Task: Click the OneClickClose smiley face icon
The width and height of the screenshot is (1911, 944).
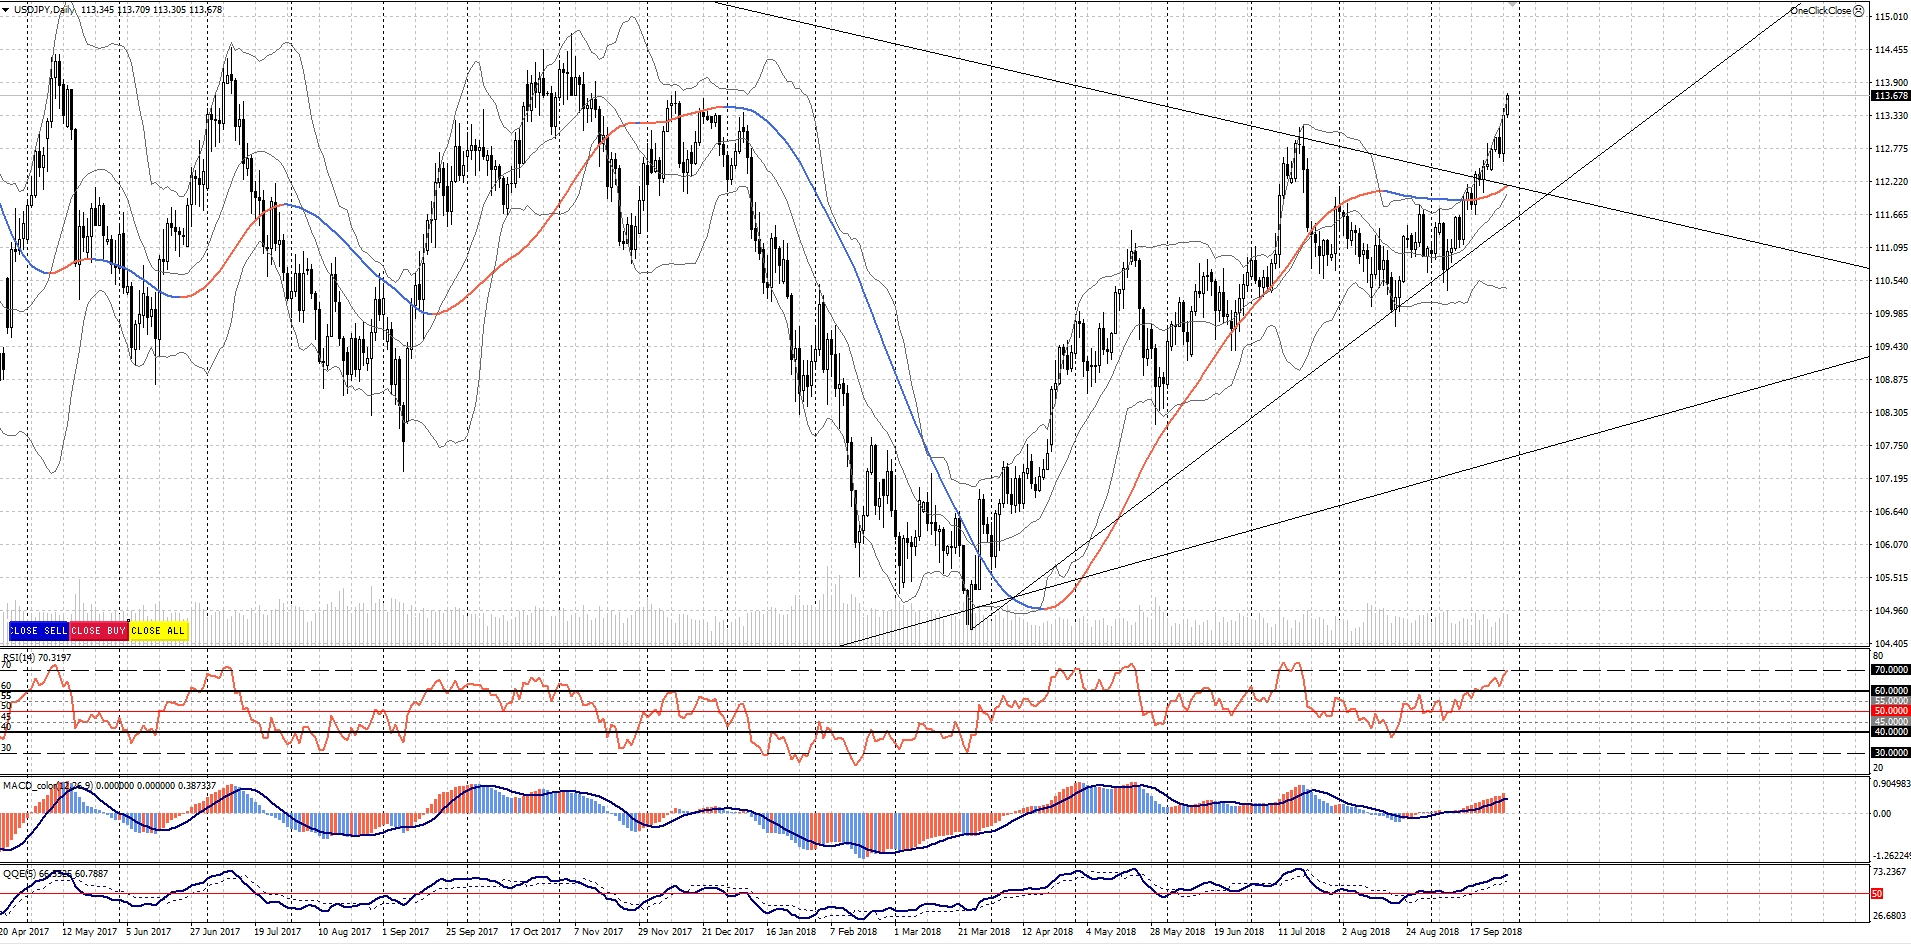Action: [1858, 11]
